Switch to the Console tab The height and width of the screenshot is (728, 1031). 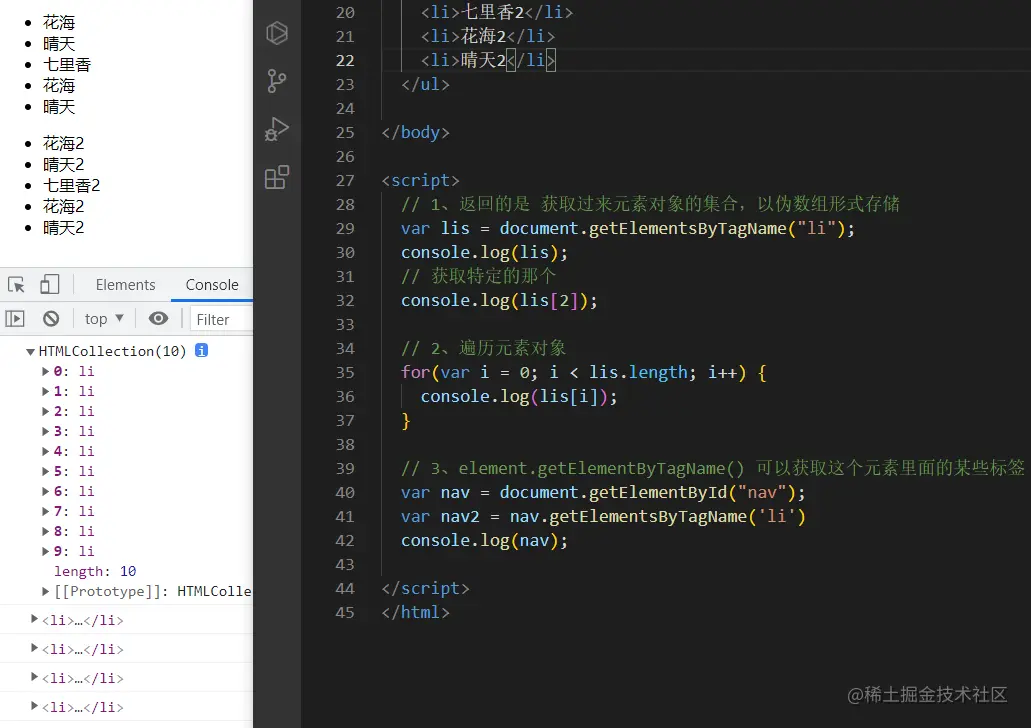point(212,285)
